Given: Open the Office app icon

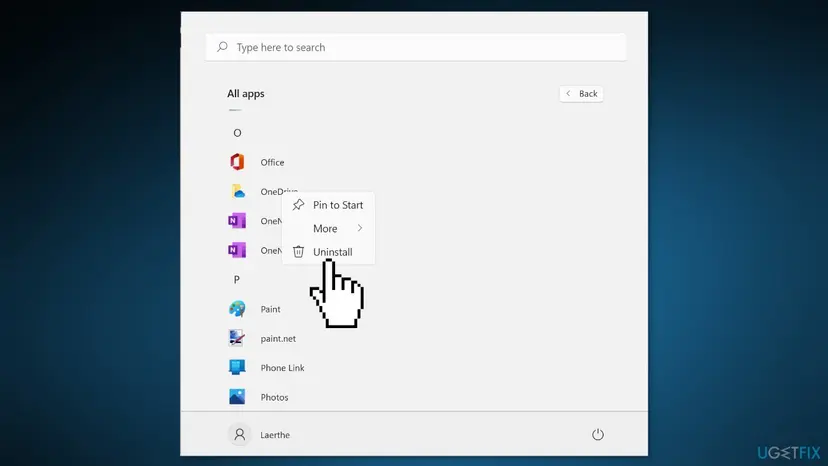Looking at the screenshot, I should (x=237, y=162).
